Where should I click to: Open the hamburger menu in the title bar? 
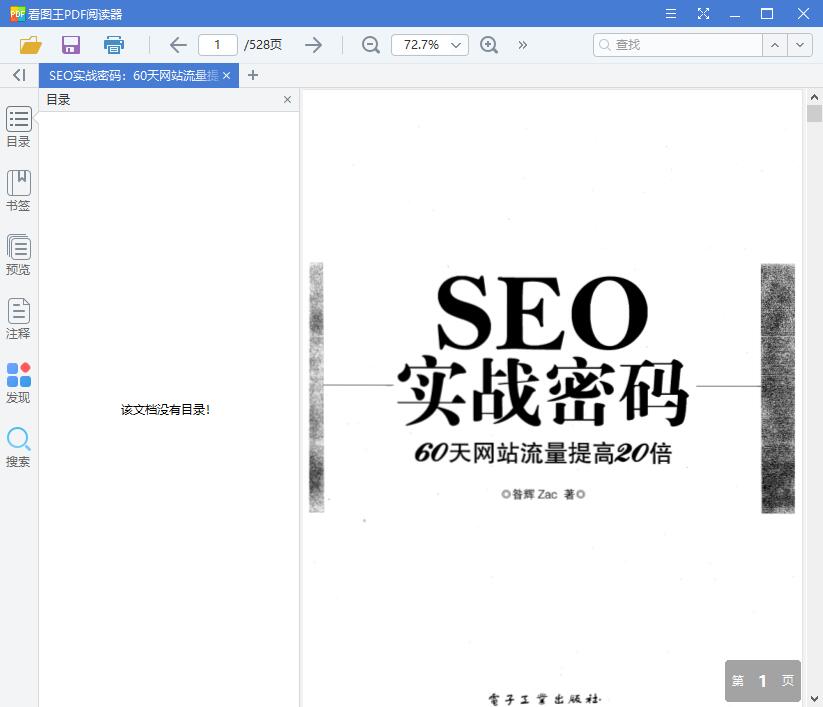[670, 14]
